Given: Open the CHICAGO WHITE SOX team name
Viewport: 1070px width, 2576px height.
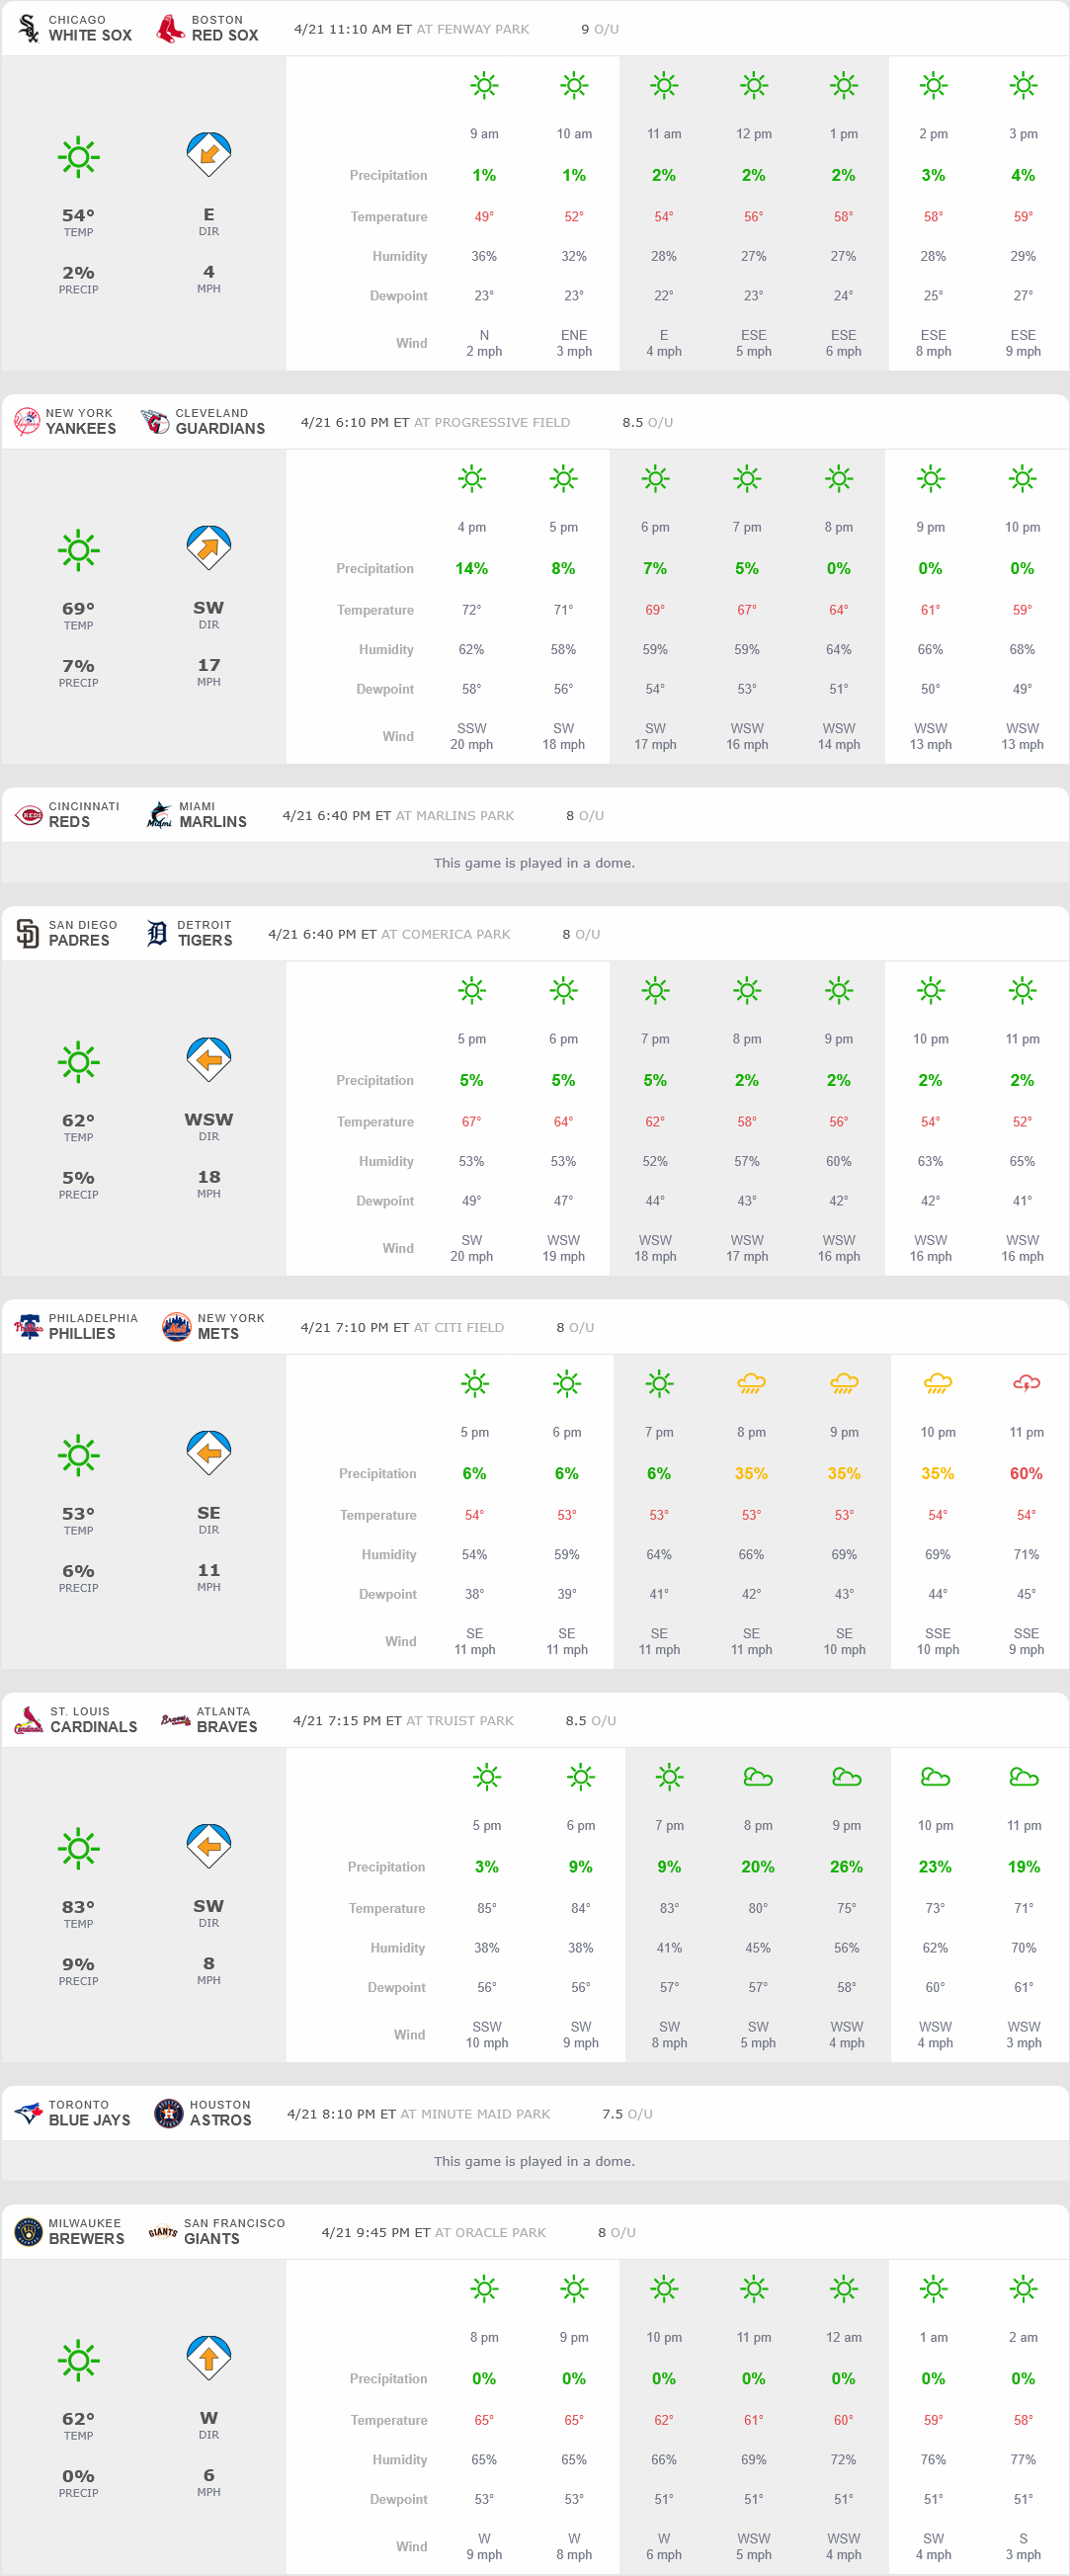Looking at the screenshot, I should click(90, 28).
